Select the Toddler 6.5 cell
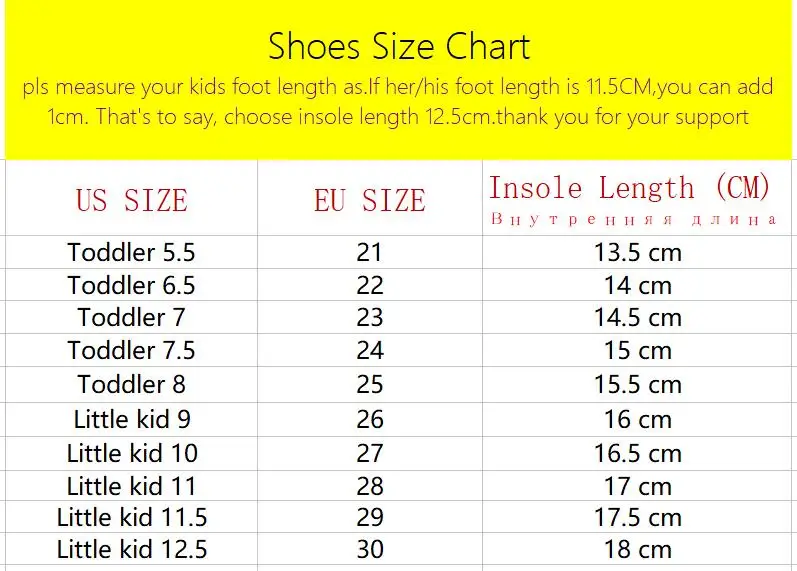The image size is (797, 571). (131, 285)
